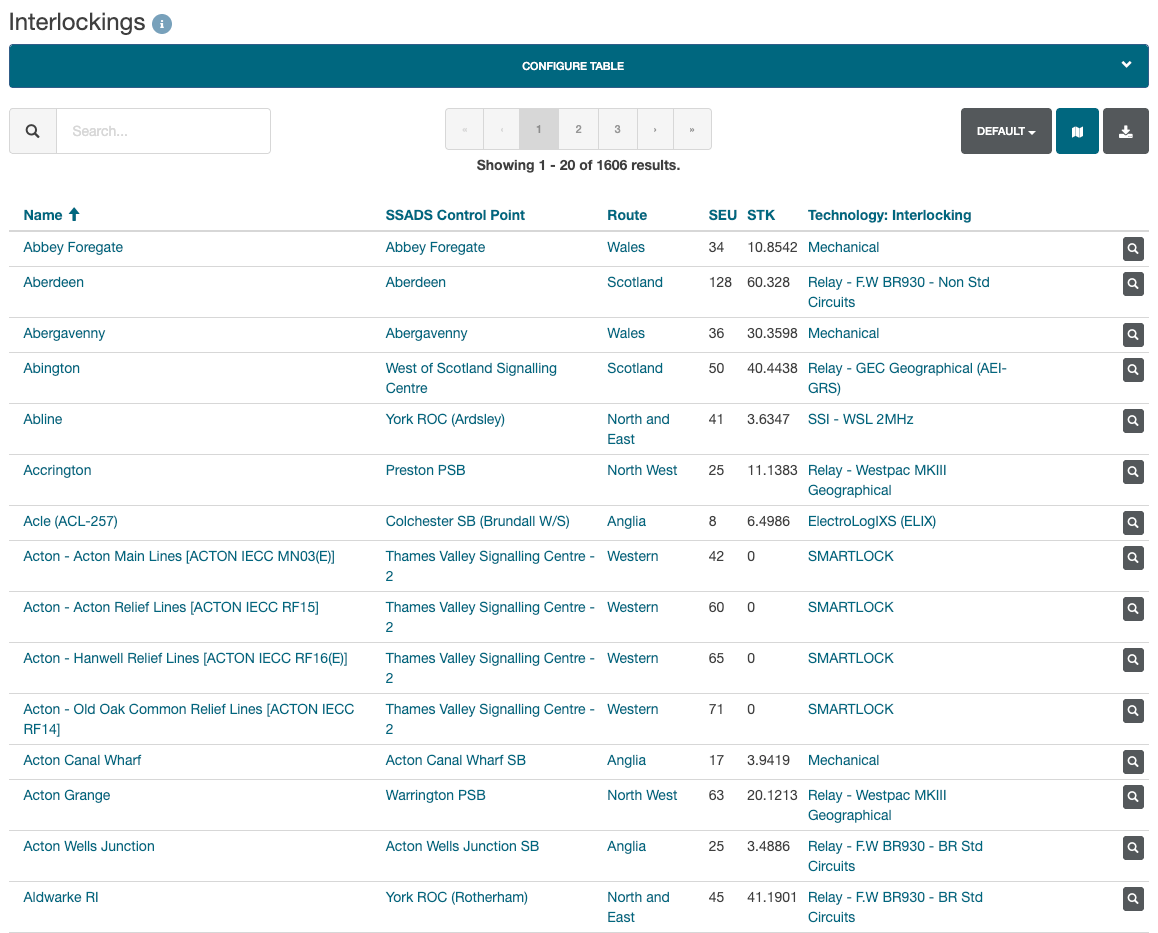This screenshot has height=933, width=1158.
Task: Go to page 2 of results
Action: [578, 129]
